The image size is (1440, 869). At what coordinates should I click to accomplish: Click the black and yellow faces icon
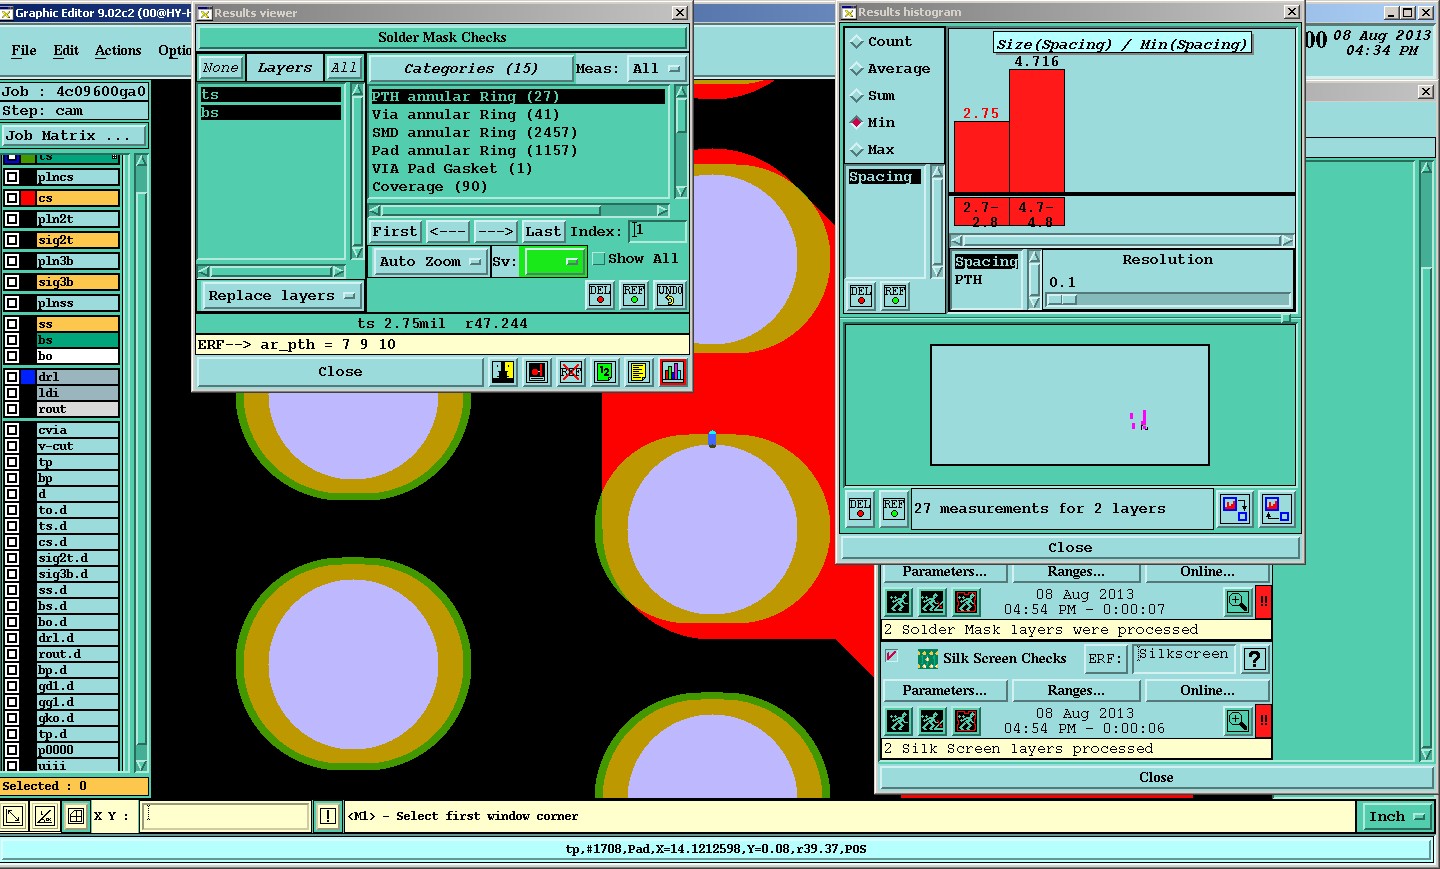[503, 372]
